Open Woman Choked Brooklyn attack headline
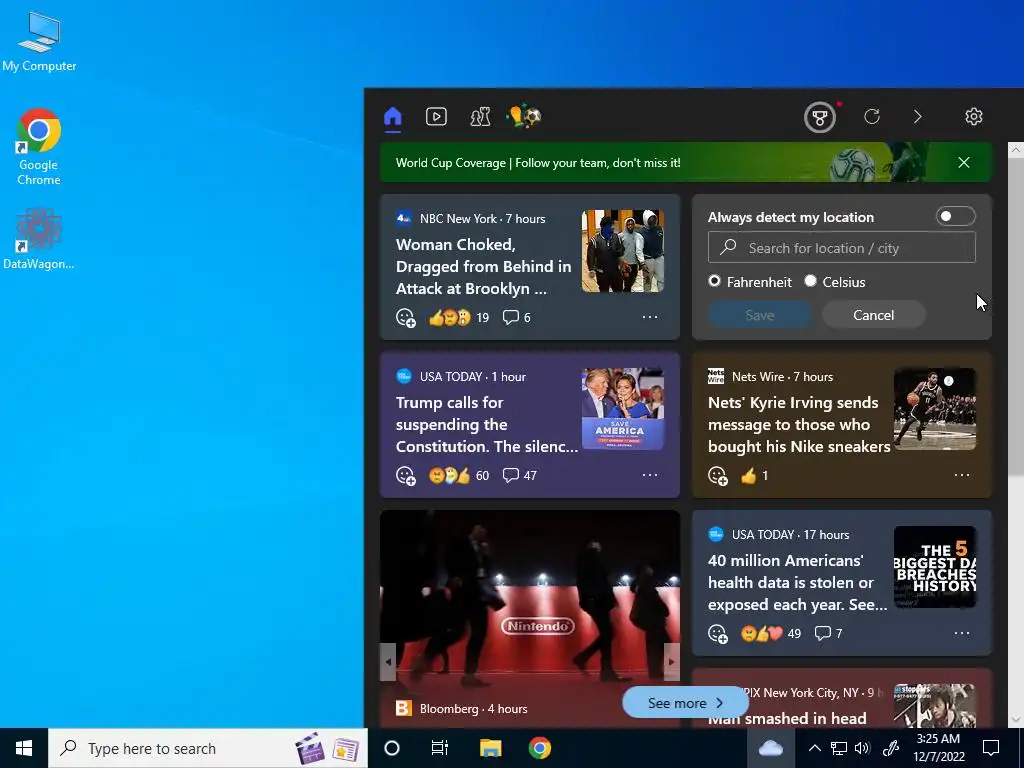The image size is (1024, 768). coord(483,266)
